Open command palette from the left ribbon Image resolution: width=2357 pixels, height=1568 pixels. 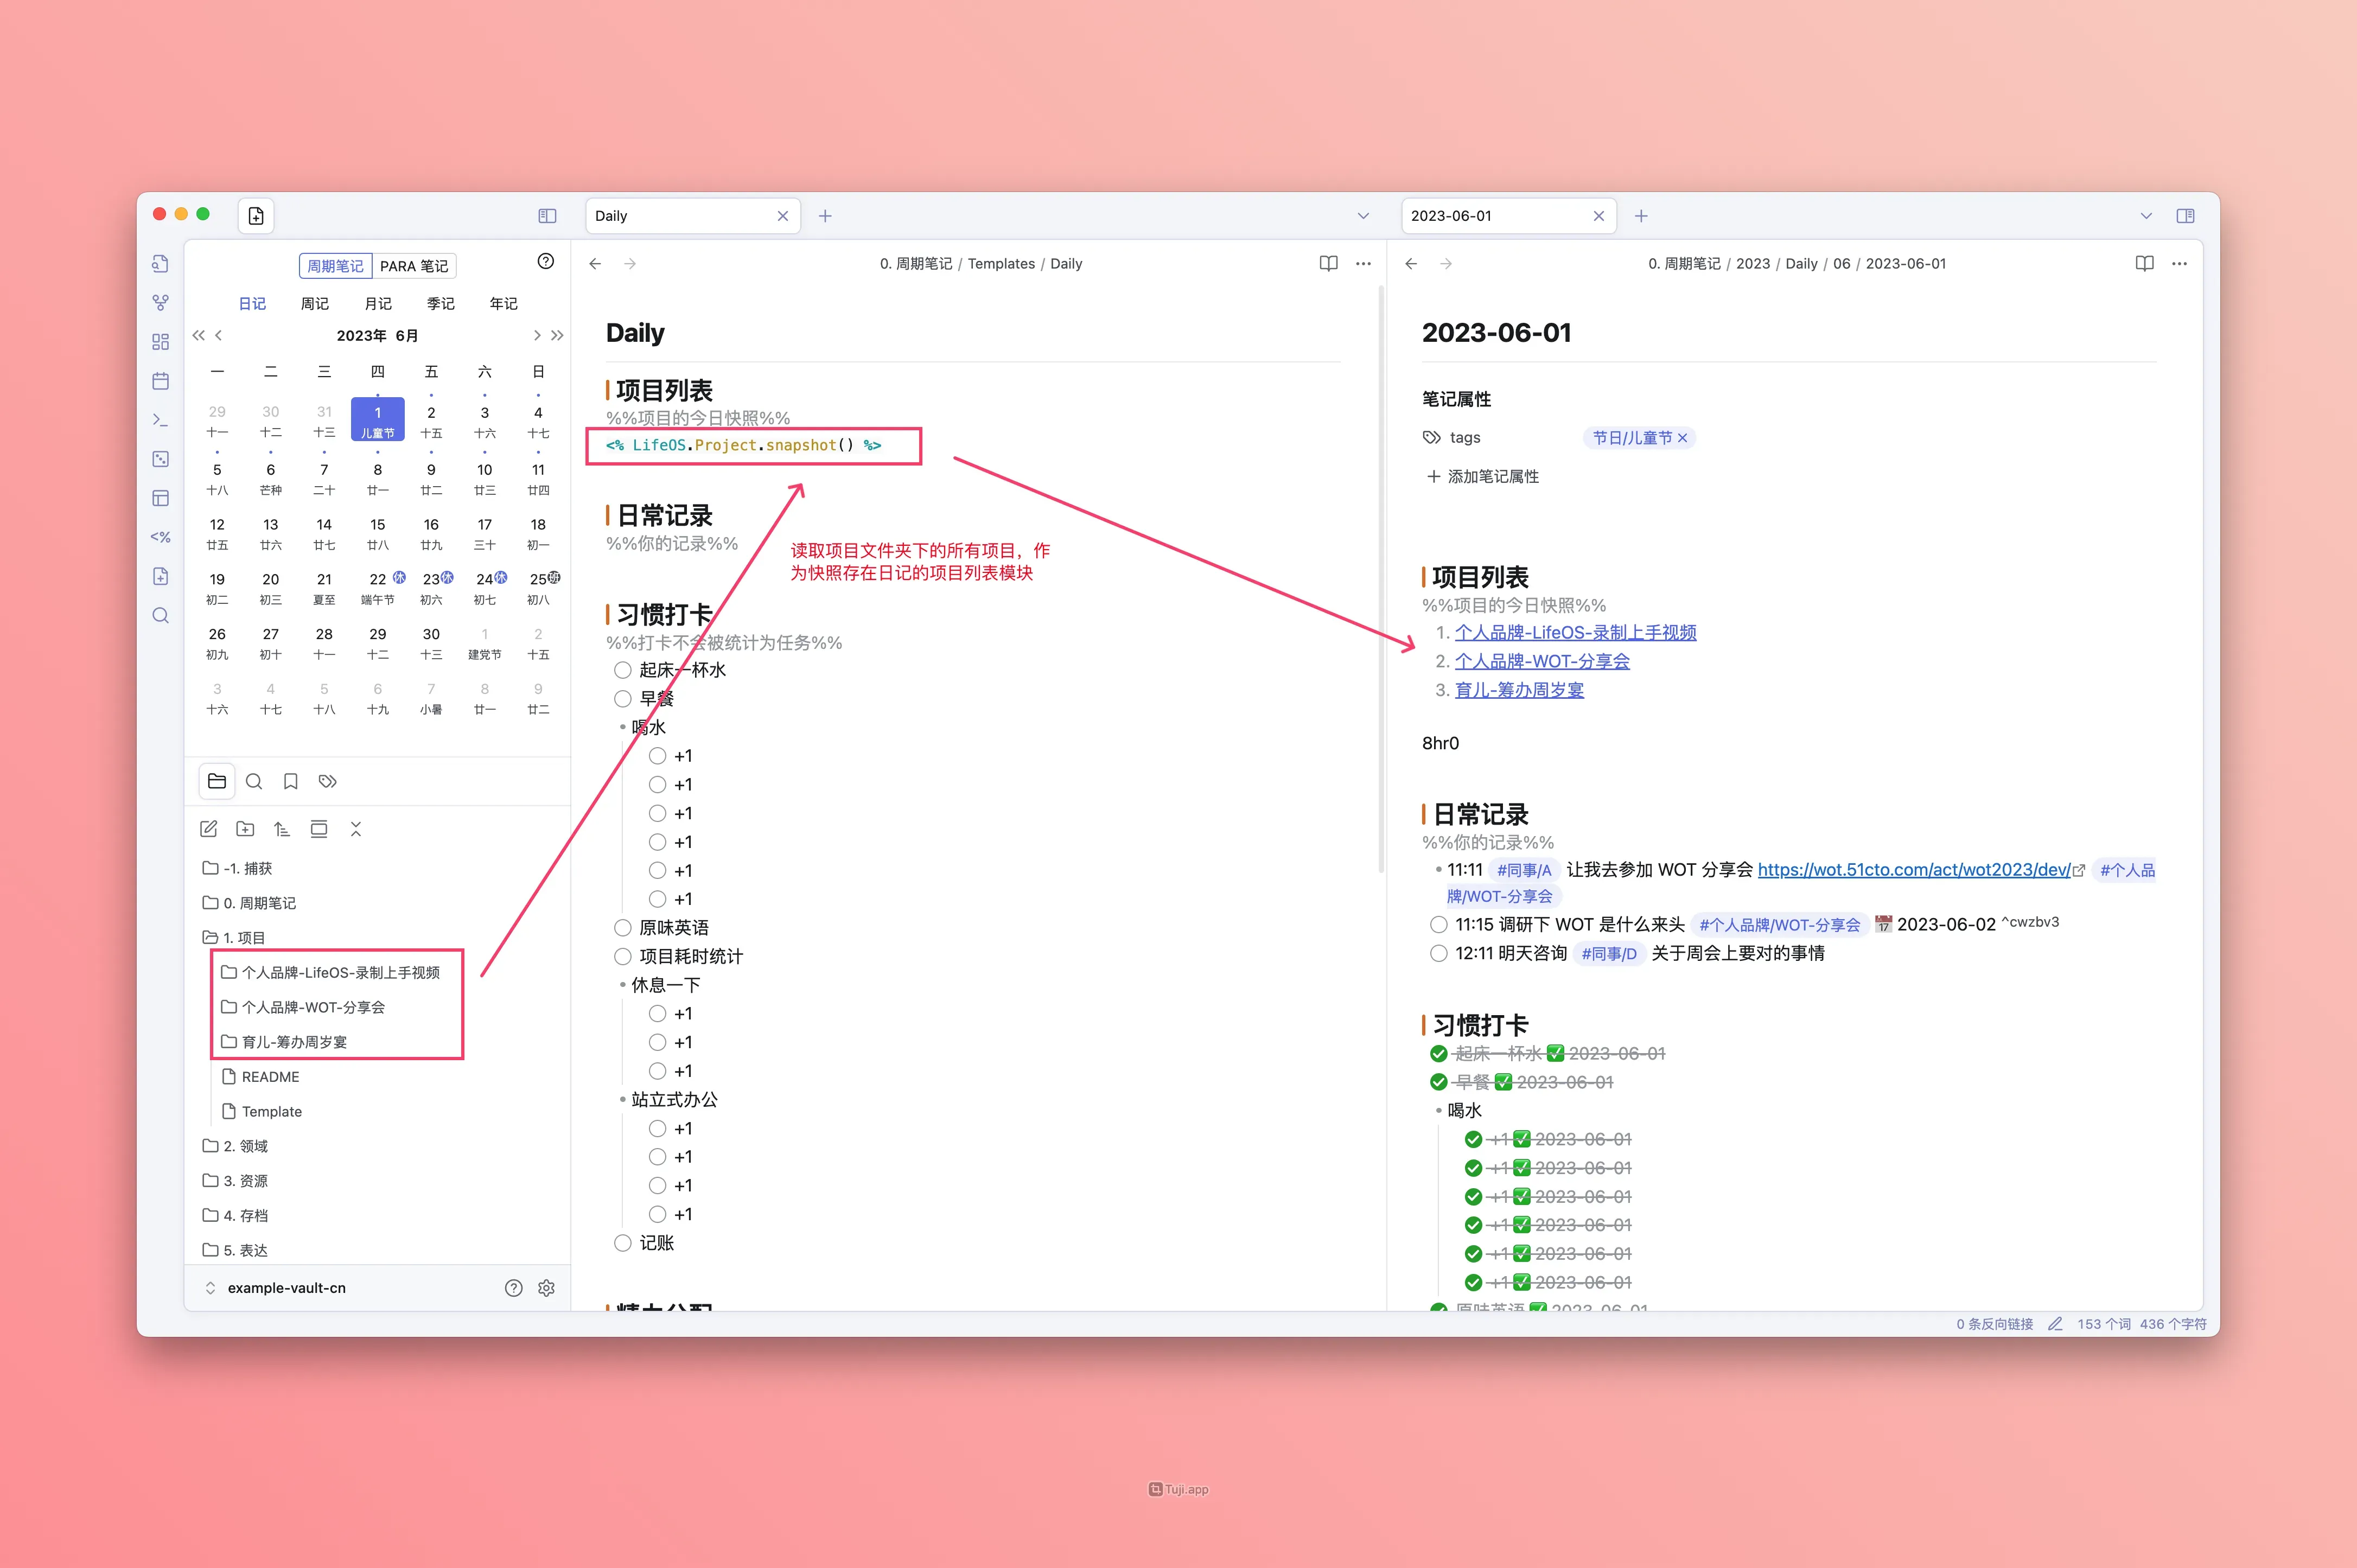click(160, 420)
